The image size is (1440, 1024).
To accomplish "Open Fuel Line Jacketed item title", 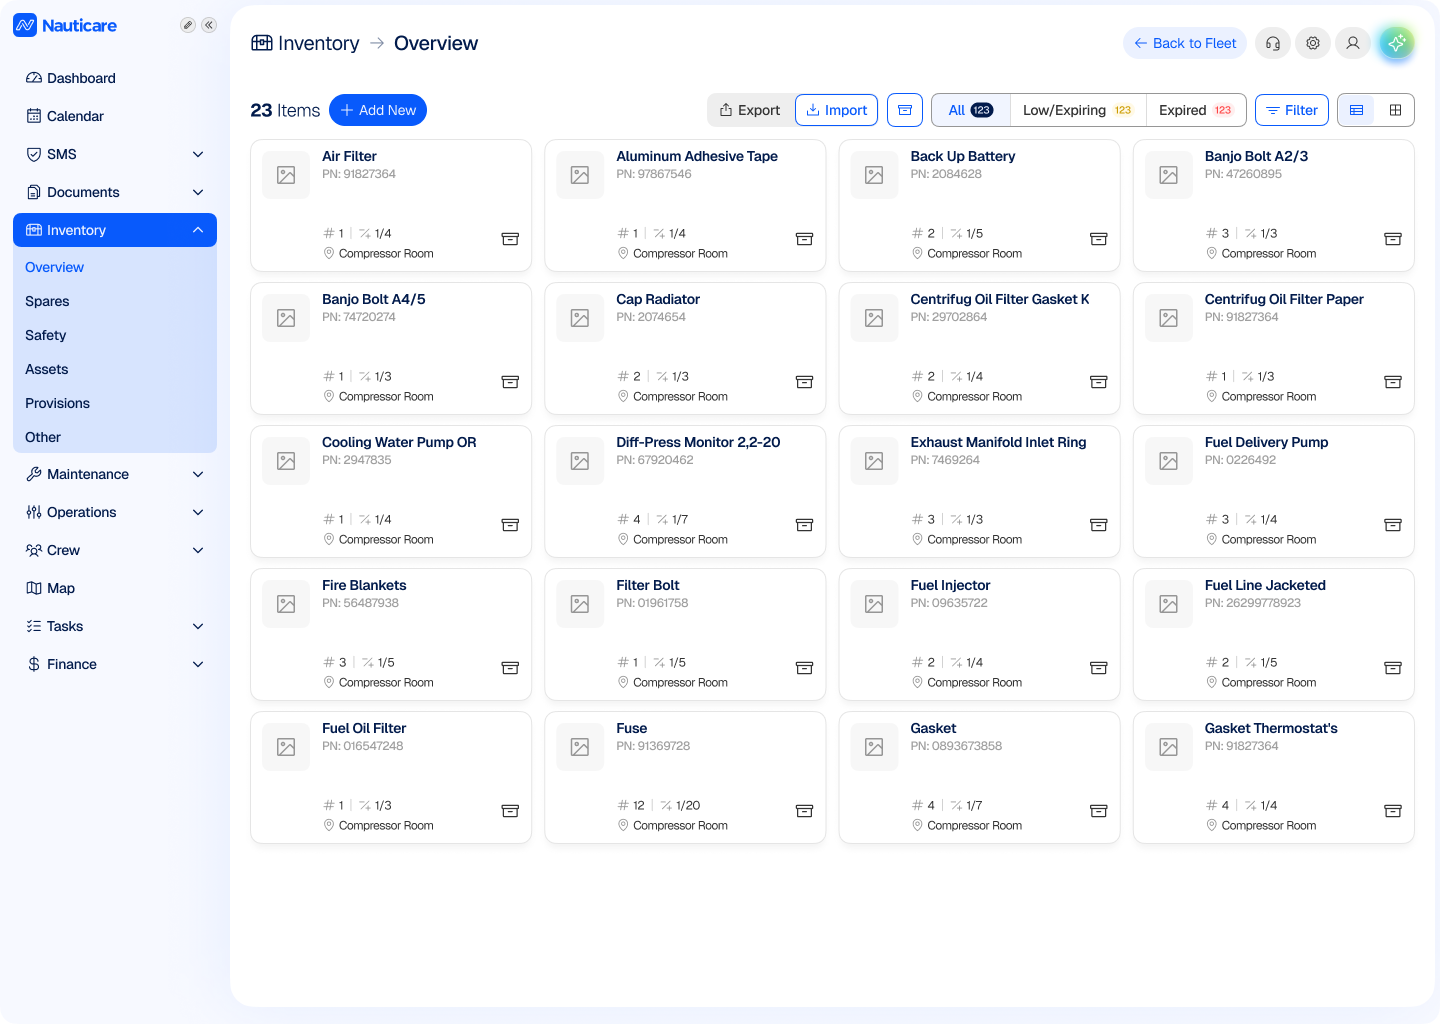I will [x=1265, y=585].
